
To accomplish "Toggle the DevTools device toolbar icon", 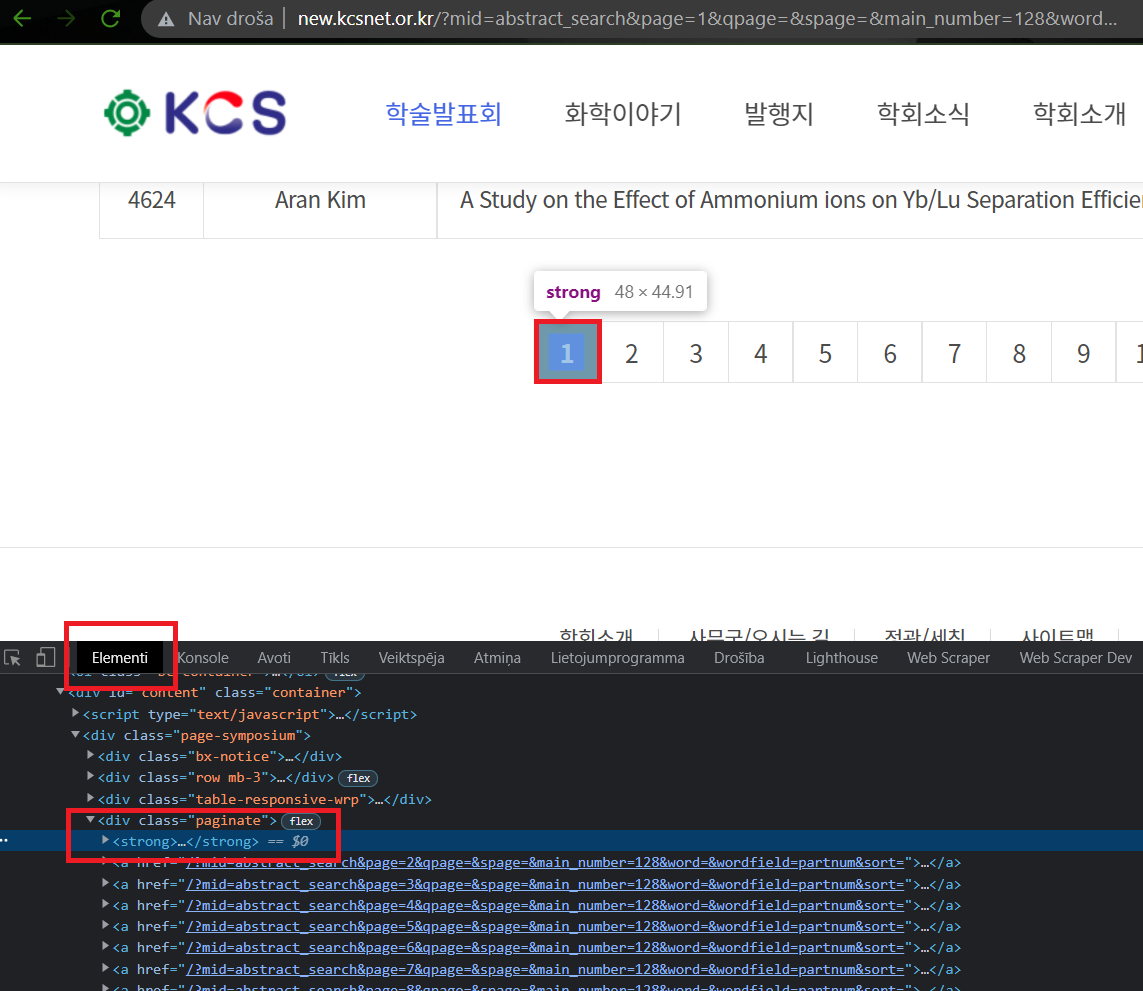I will [x=45, y=657].
